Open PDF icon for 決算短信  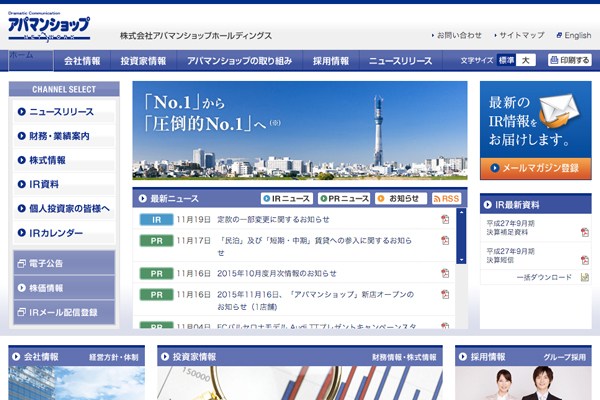point(585,260)
